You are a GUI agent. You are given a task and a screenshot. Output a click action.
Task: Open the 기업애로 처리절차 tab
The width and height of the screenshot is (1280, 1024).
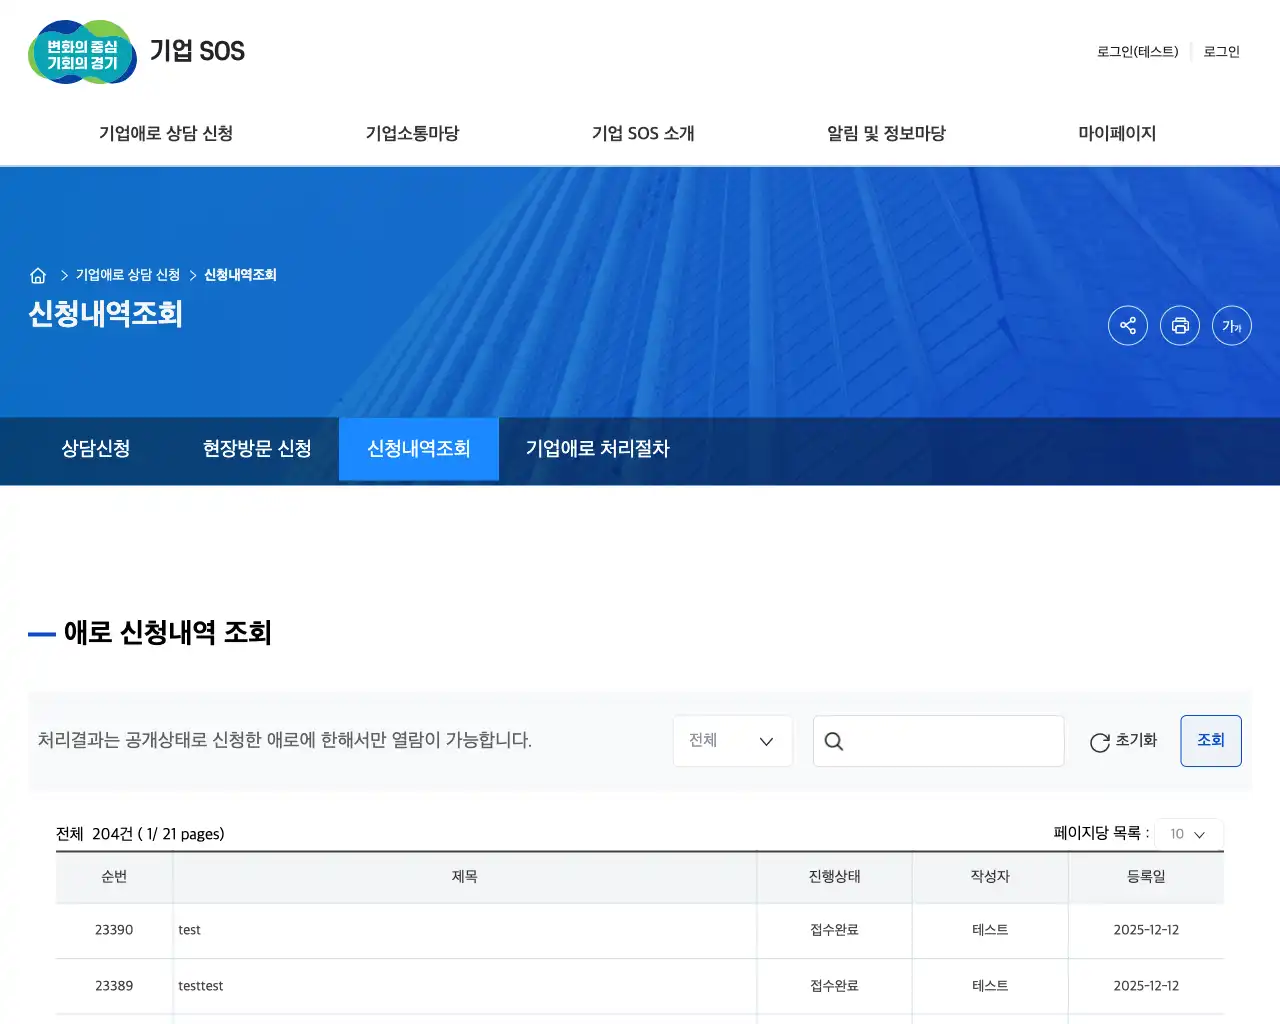click(595, 449)
